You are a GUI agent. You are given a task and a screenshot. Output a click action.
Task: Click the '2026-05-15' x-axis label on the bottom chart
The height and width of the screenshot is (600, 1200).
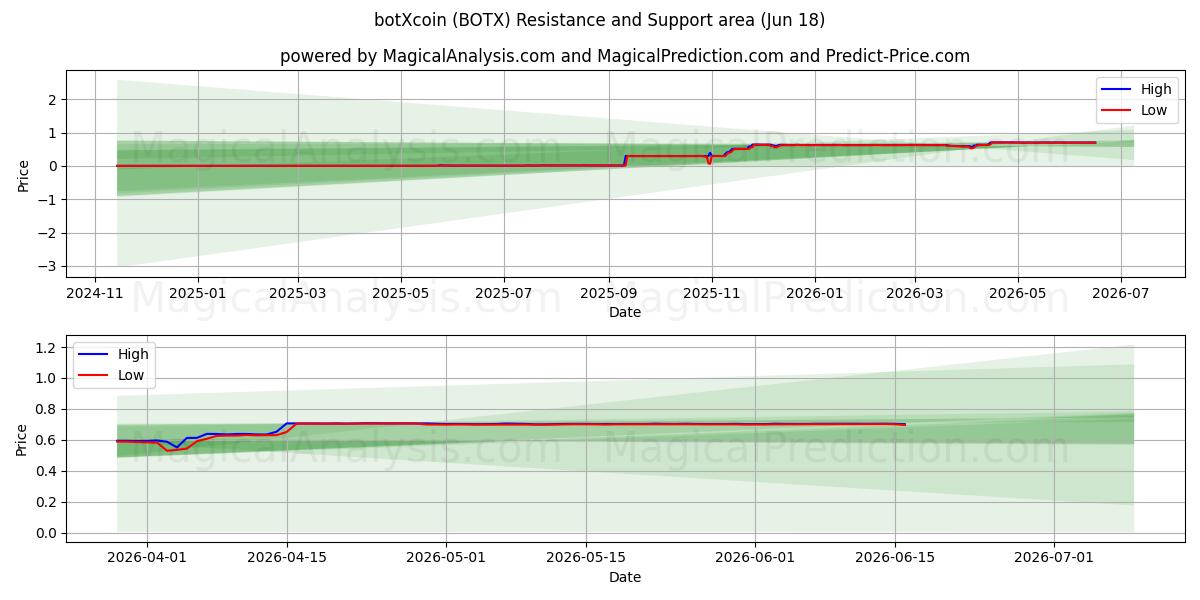pyautogui.click(x=586, y=559)
